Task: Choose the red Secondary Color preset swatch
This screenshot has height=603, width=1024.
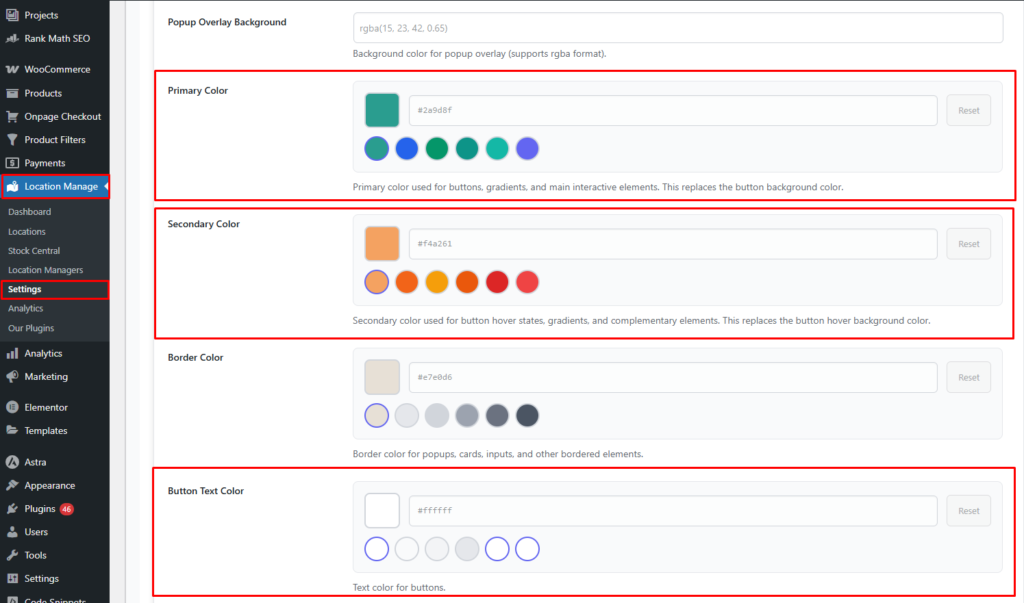Action: pyautogui.click(x=497, y=282)
